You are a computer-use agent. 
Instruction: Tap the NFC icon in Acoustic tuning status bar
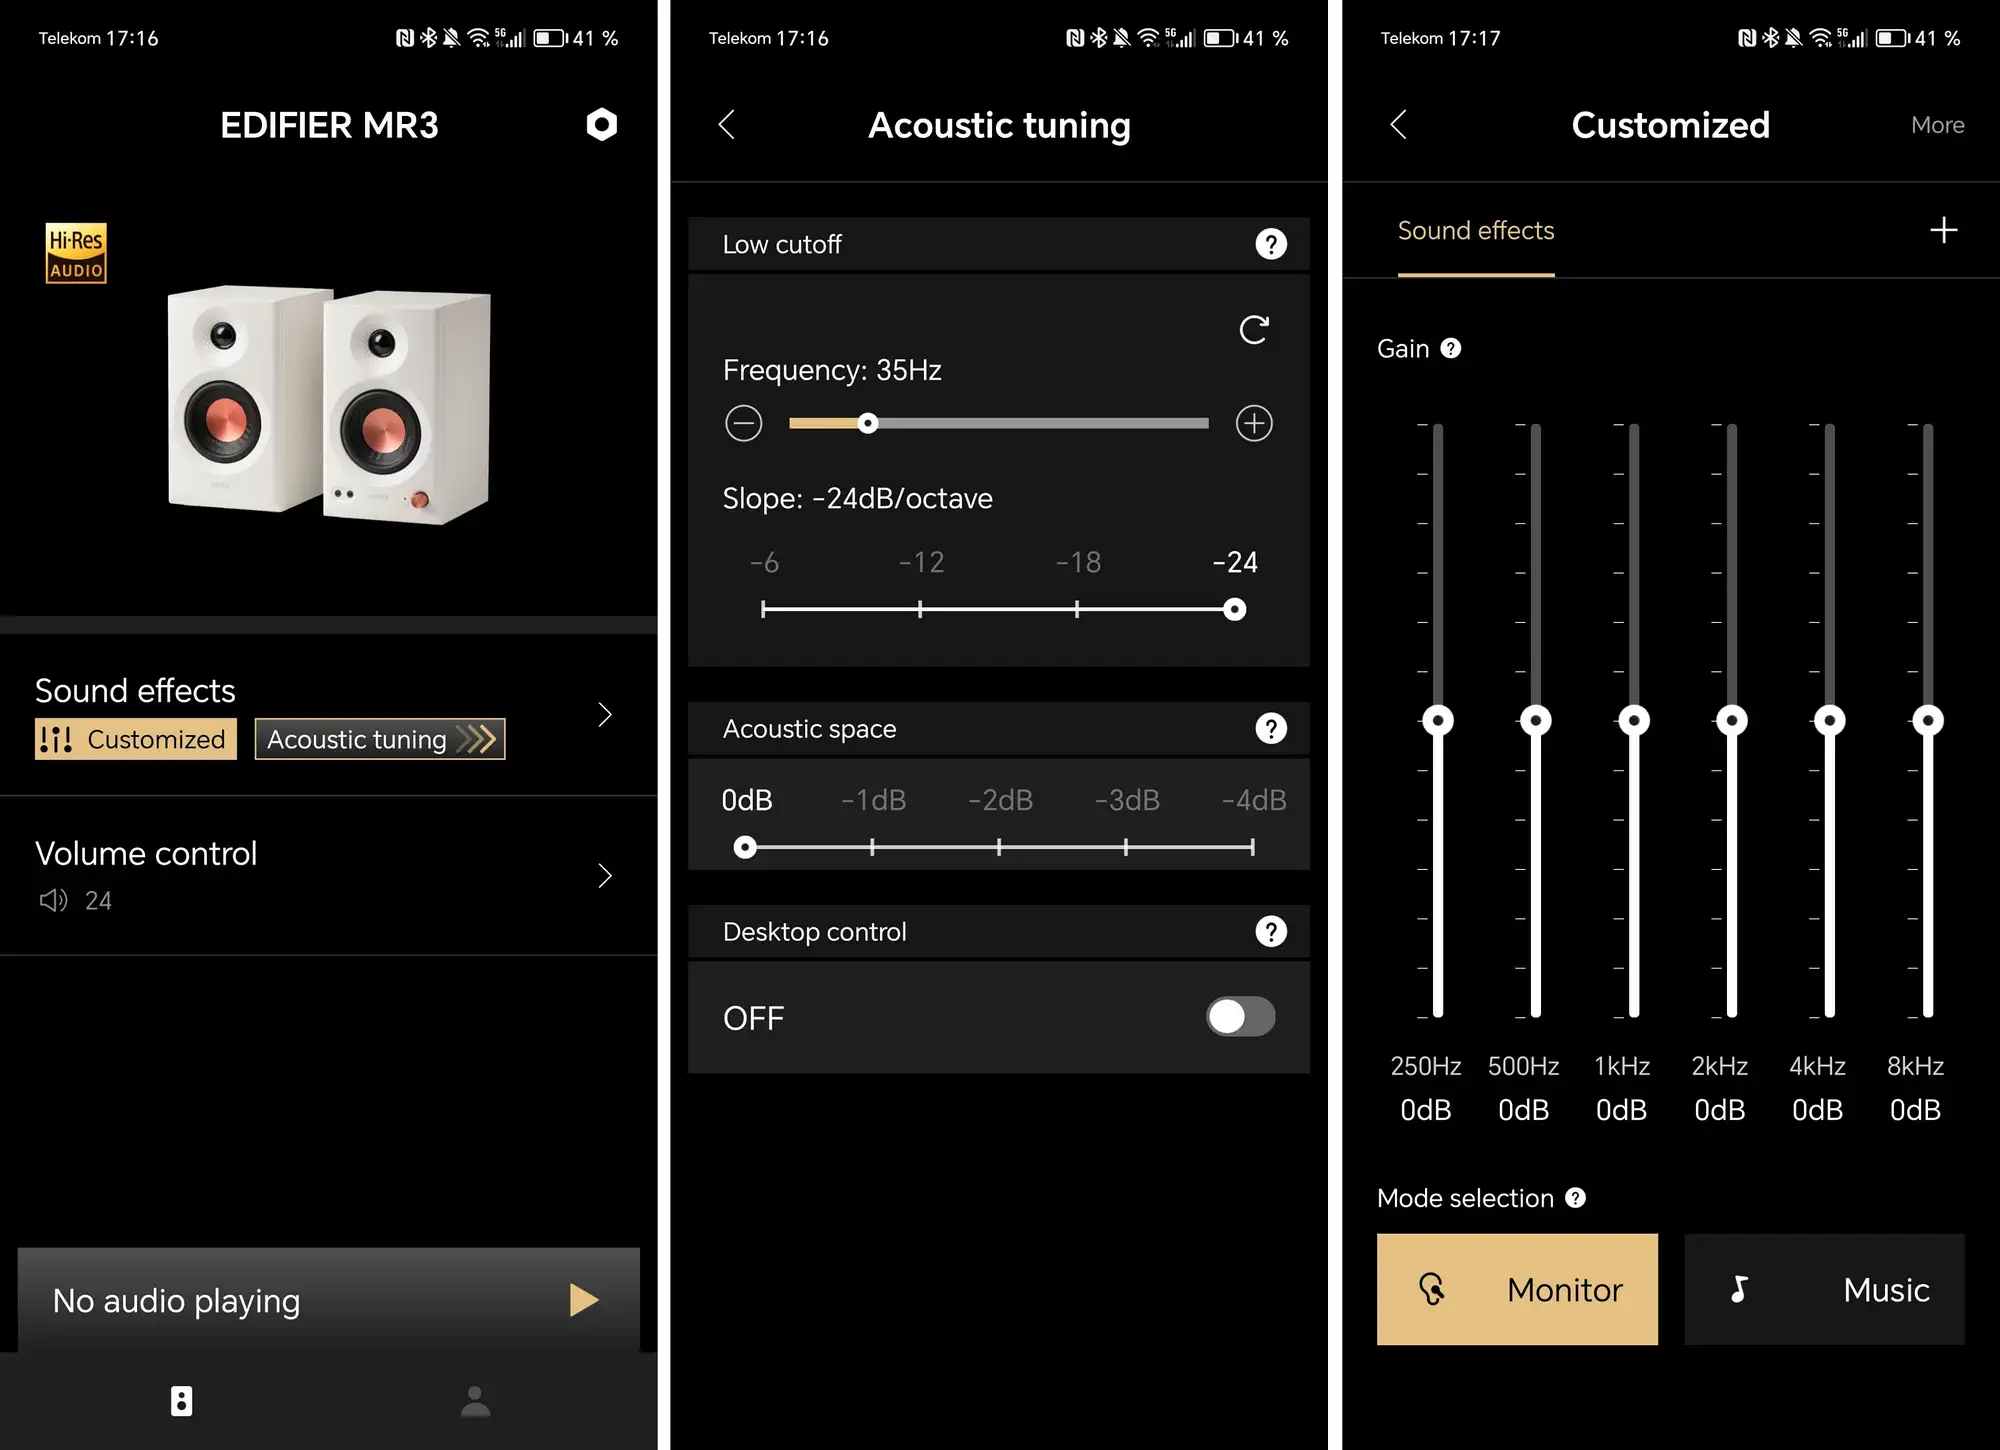click(1075, 38)
